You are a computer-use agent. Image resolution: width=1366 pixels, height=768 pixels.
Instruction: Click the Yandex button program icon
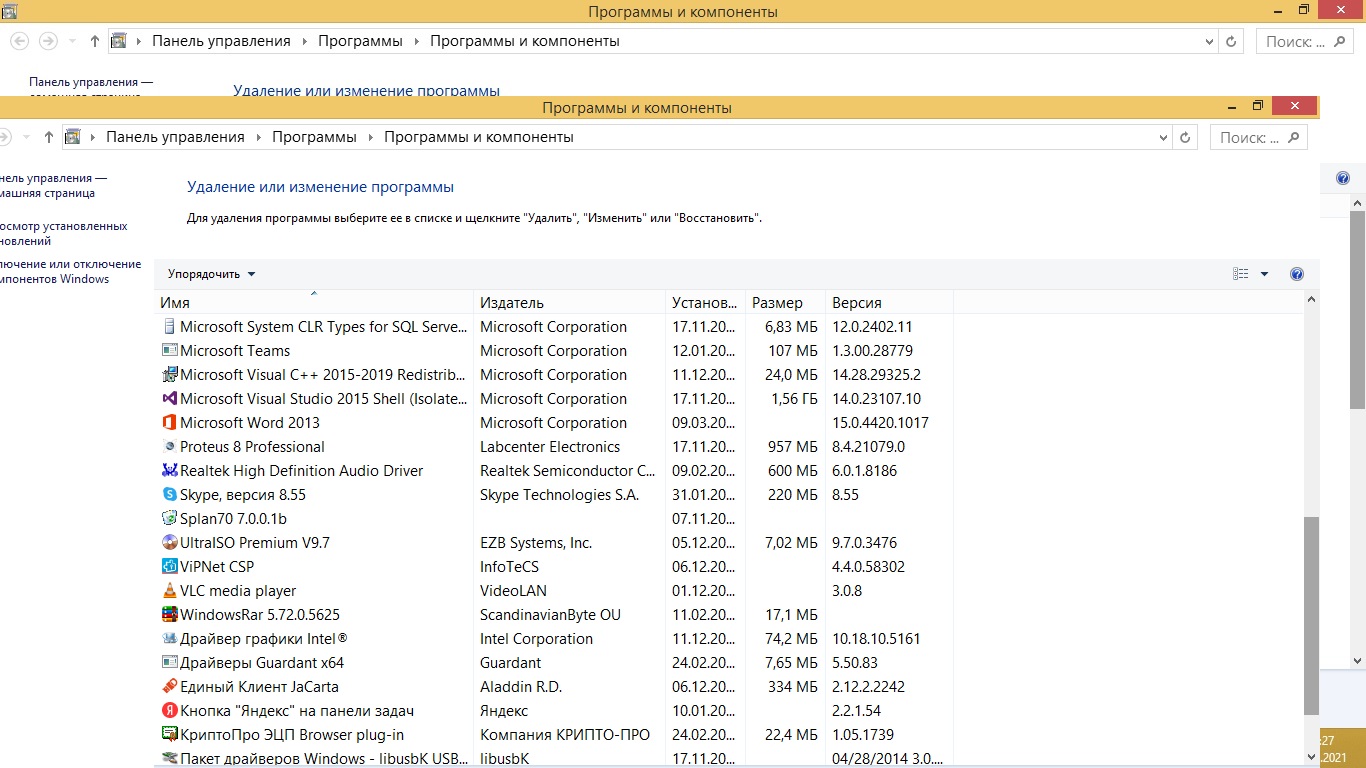pos(170,711)
